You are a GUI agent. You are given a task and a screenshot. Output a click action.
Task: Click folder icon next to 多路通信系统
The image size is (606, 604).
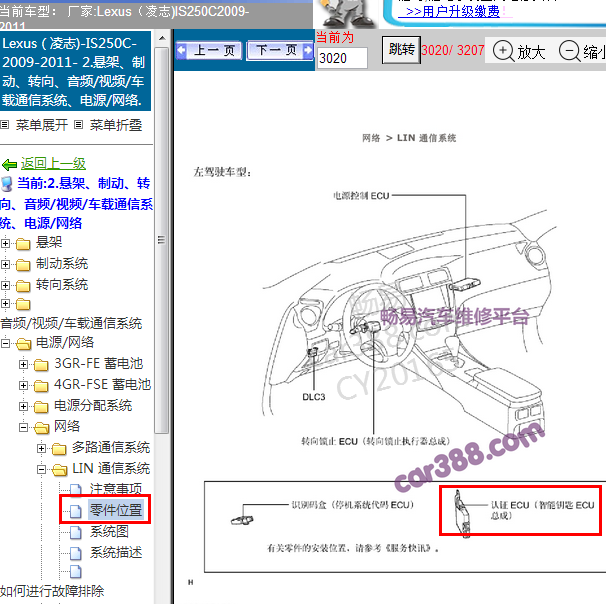[x=60, y=449]
